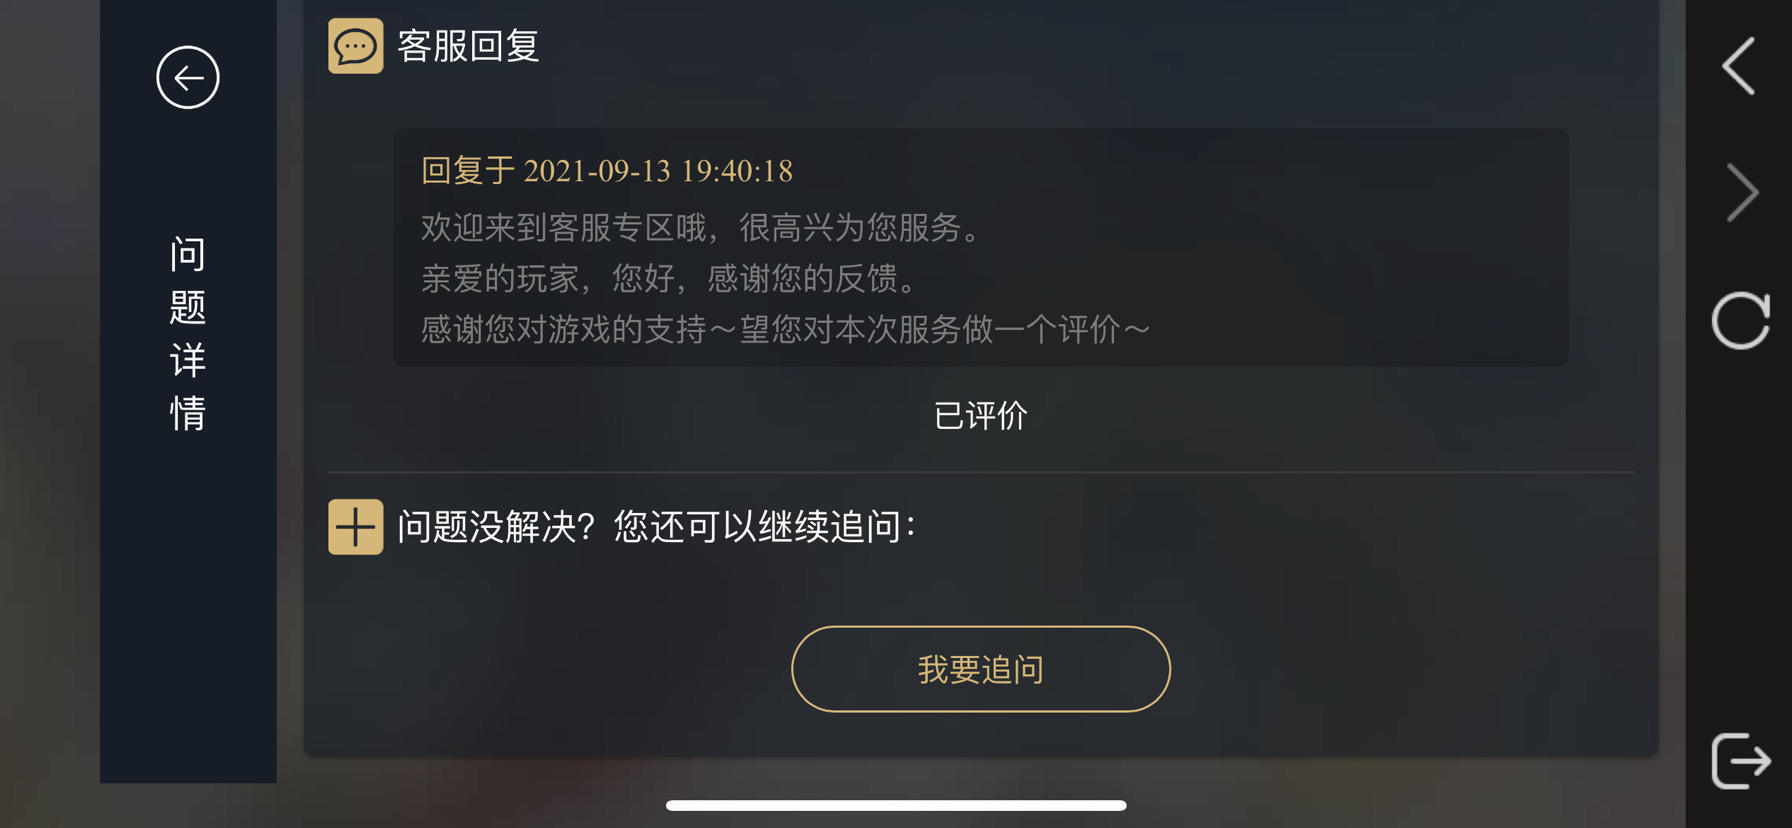This screenshot has width=1792, height=828.
Task: Click the 我要追问 button
Action: tap(981, 669)
